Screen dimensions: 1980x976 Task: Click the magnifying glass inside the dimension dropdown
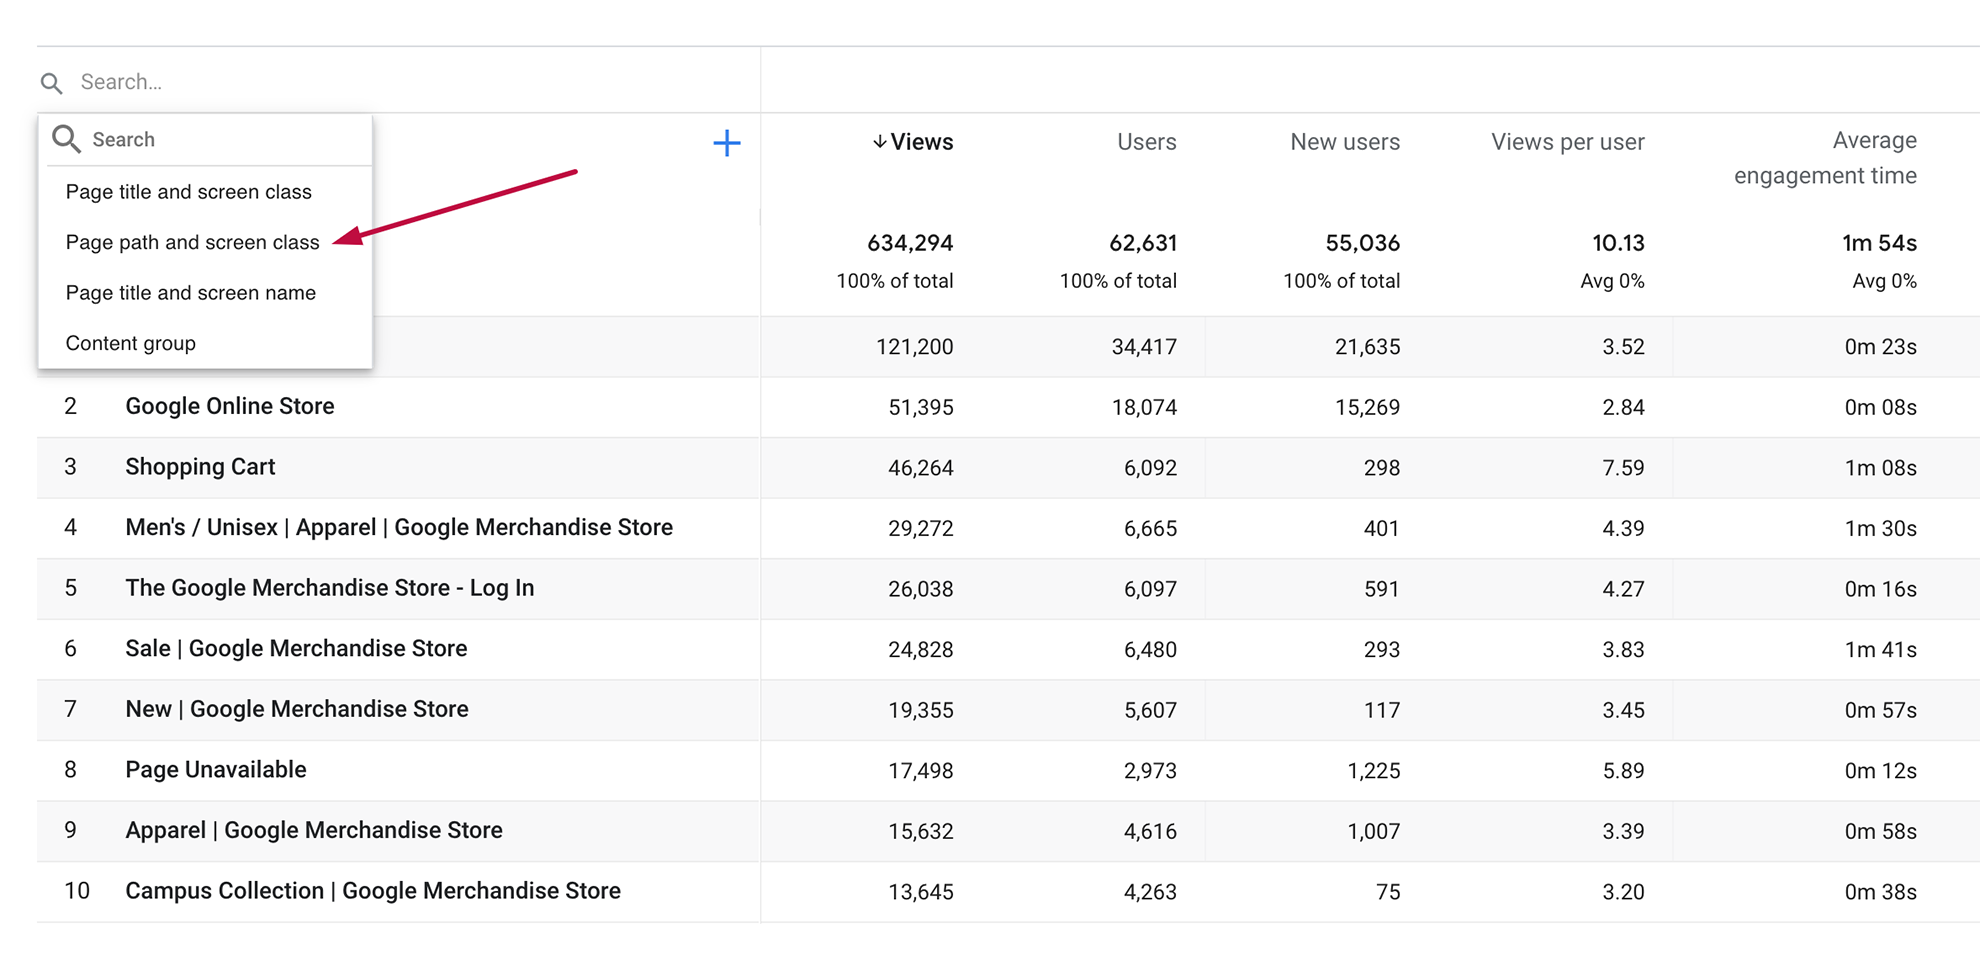click(66, 139)
